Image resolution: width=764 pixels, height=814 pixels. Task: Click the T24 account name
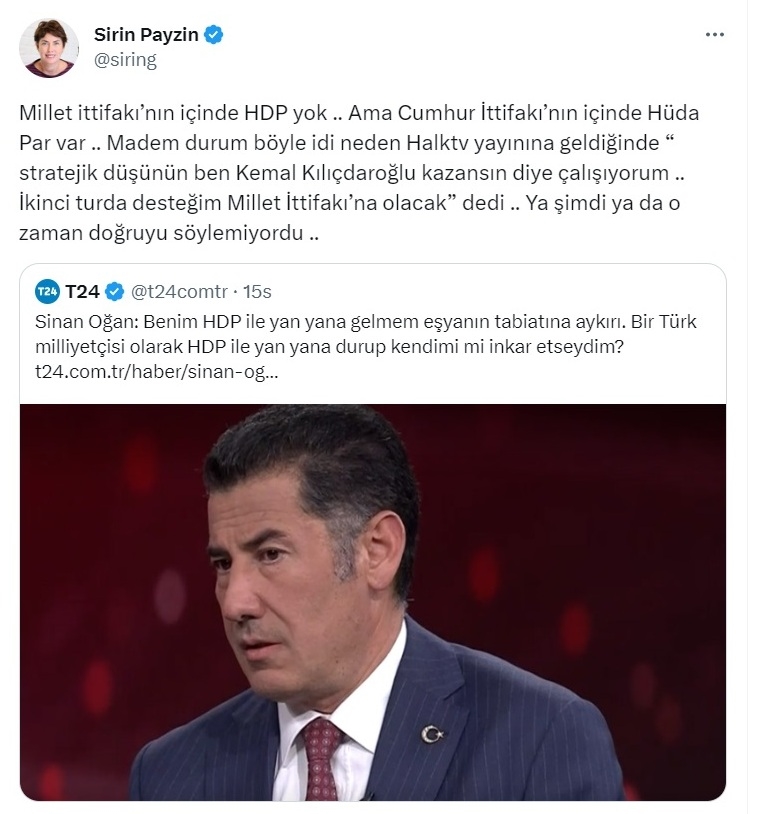(x=82, y=292)
